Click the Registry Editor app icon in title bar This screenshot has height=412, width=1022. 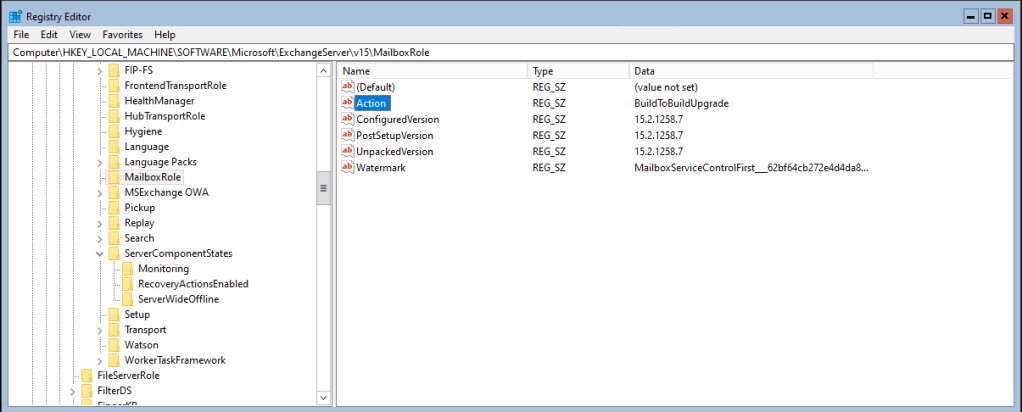tap(15, 16)
